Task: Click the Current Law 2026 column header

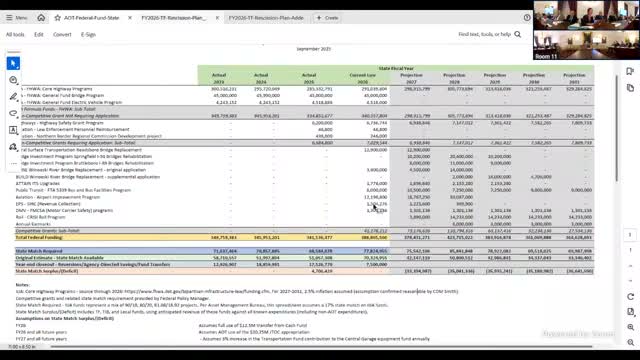Action: pos(362,78)
